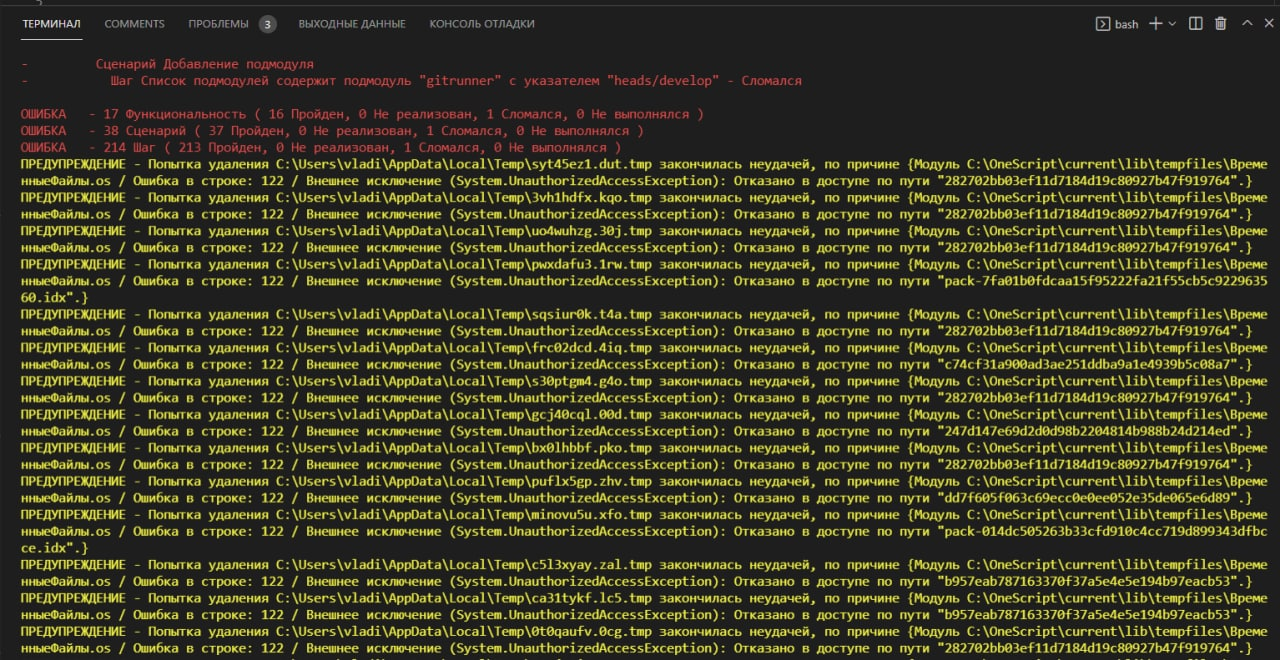Click the path ending gcj40cql.00d.tmp
Image resolution: width=1280 pixels, height=660 pixels.
464,414
